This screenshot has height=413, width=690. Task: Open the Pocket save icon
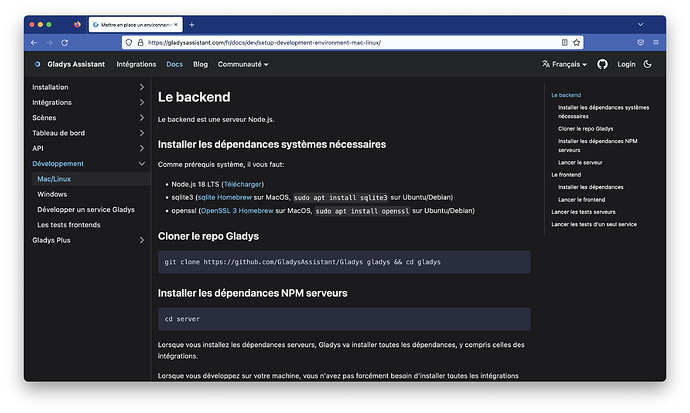point(641,43)
